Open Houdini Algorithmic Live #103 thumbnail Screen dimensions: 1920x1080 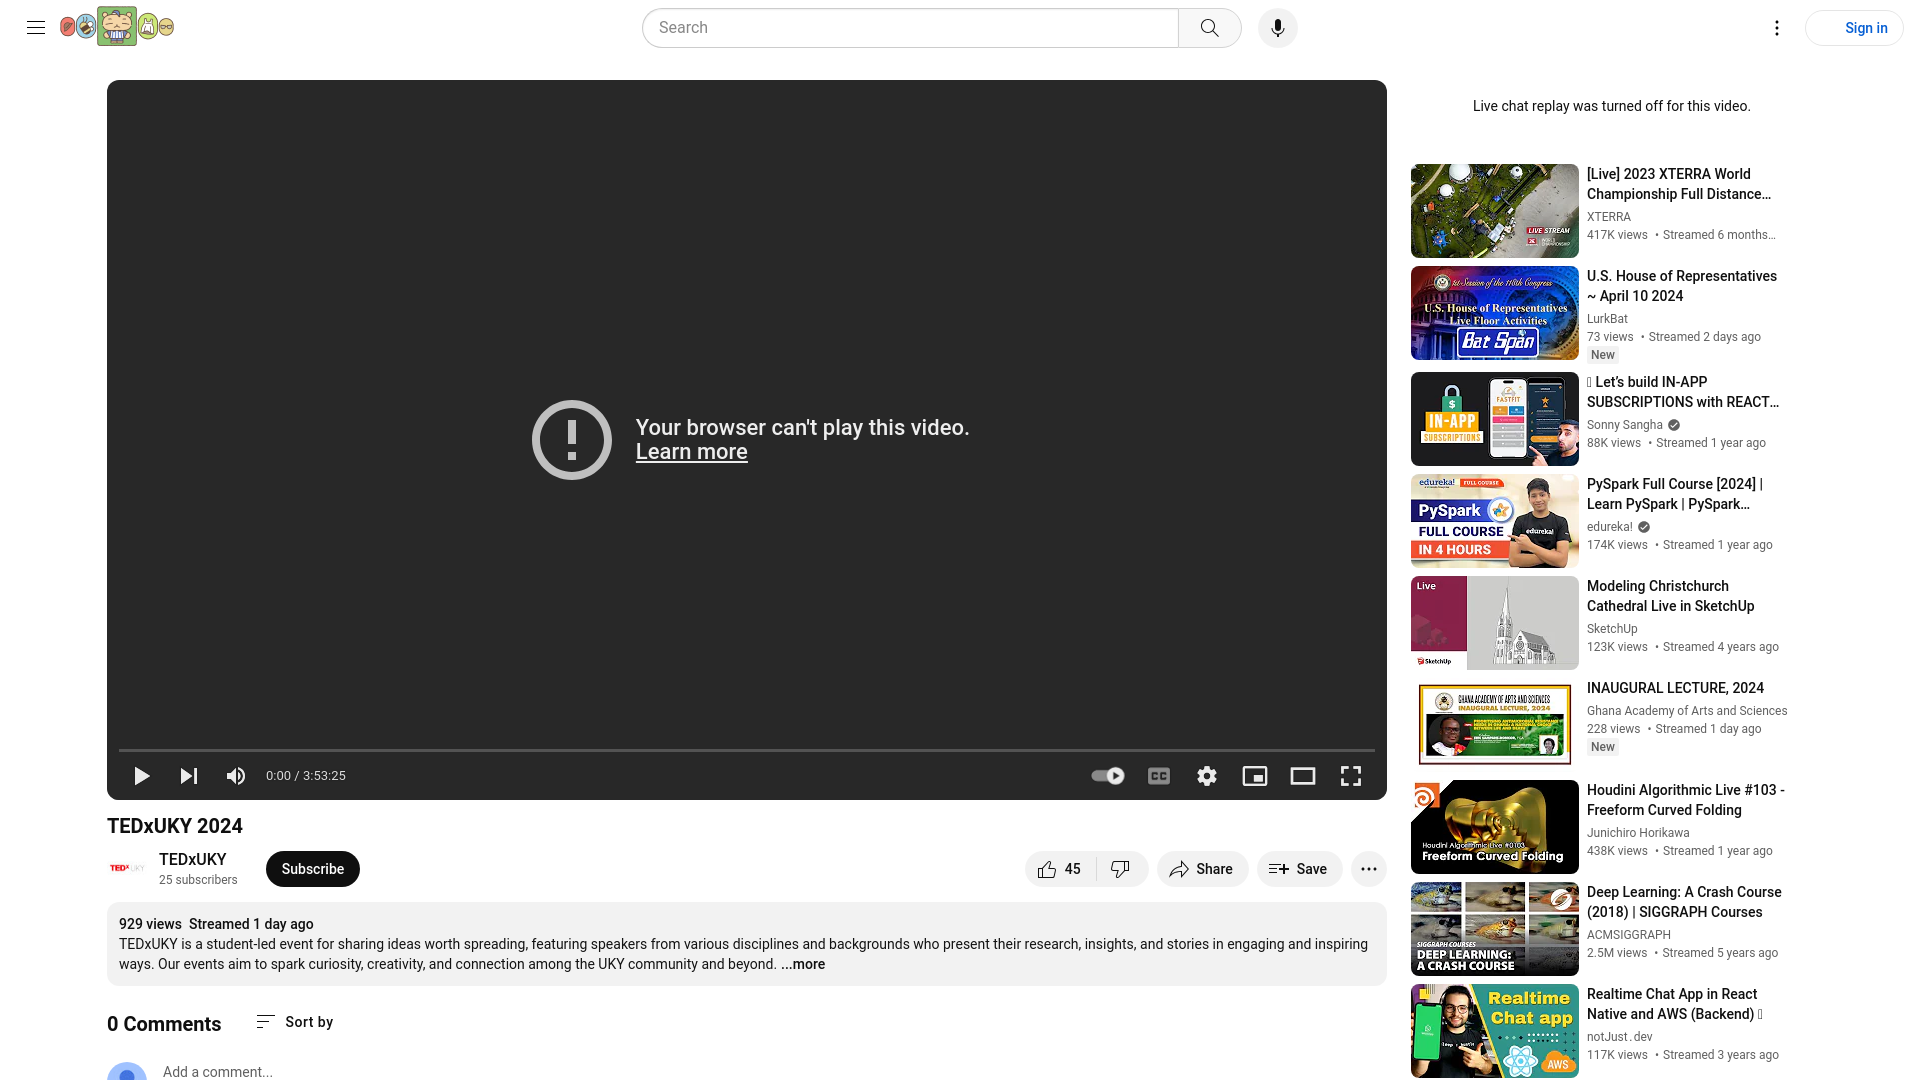pyautogui.click(x=1494, y=827)
